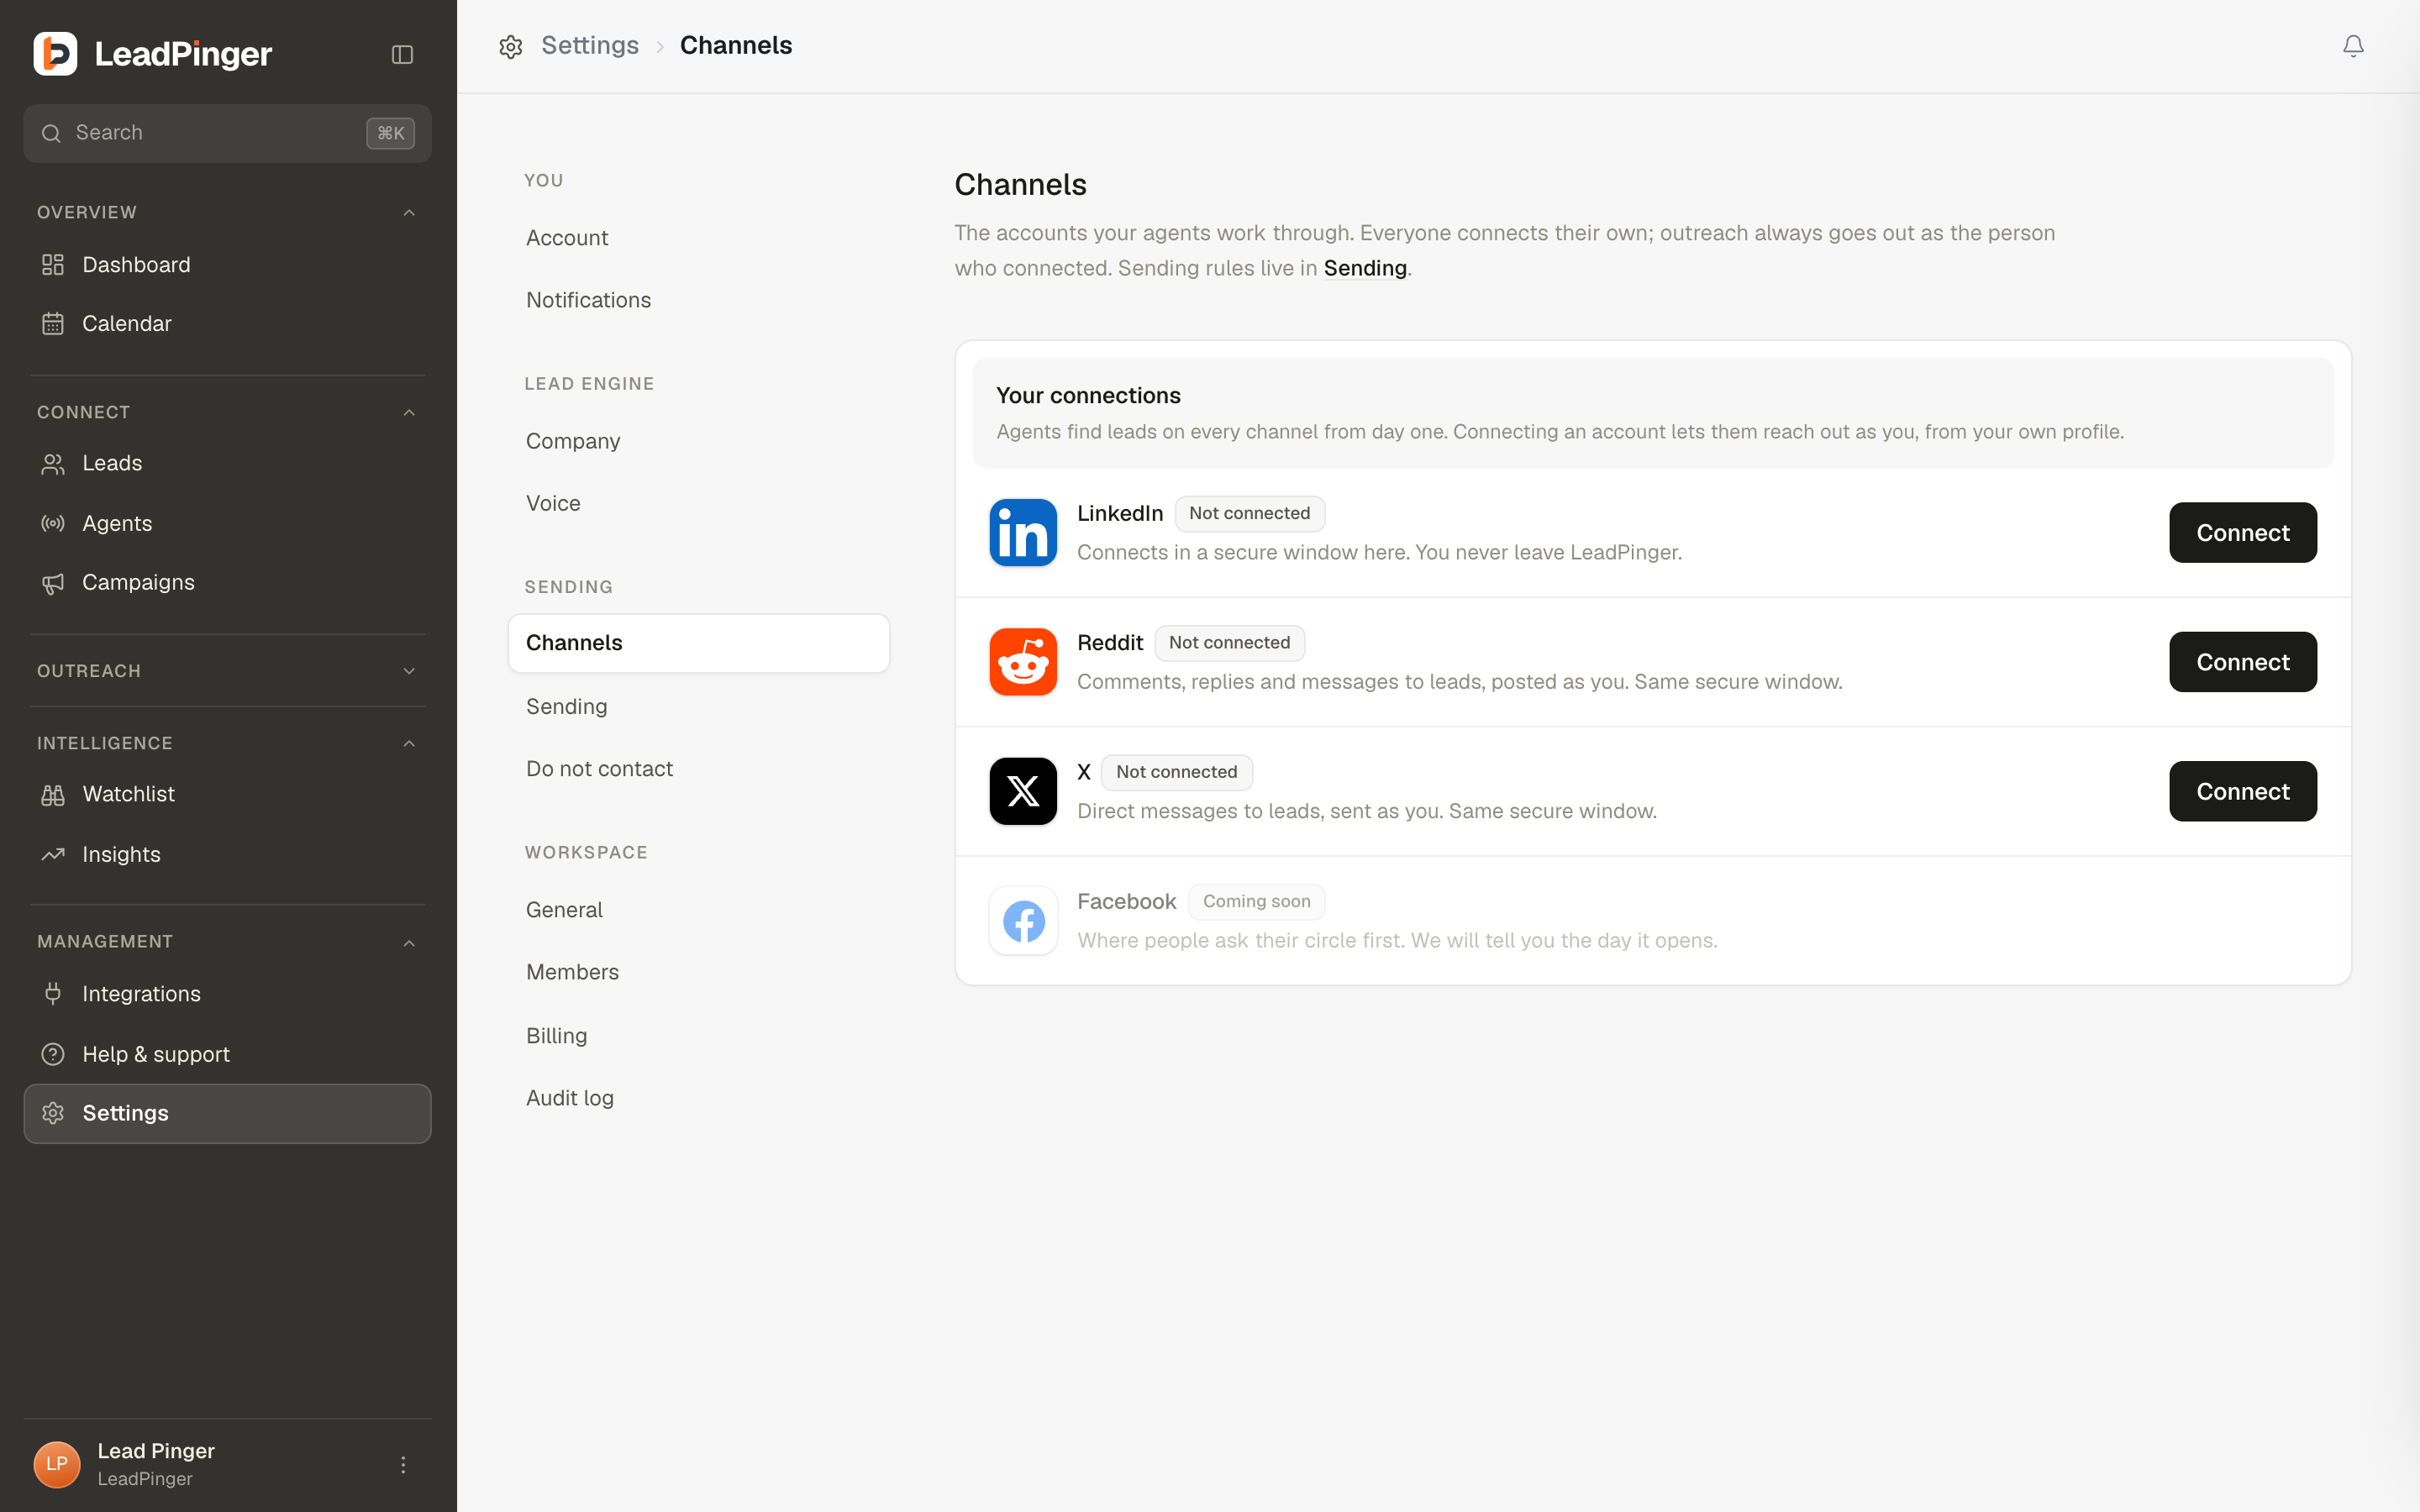Select the Account settings page
Image resolution: width=2420 pixels, height=1512 pixels.
[698, 238]
